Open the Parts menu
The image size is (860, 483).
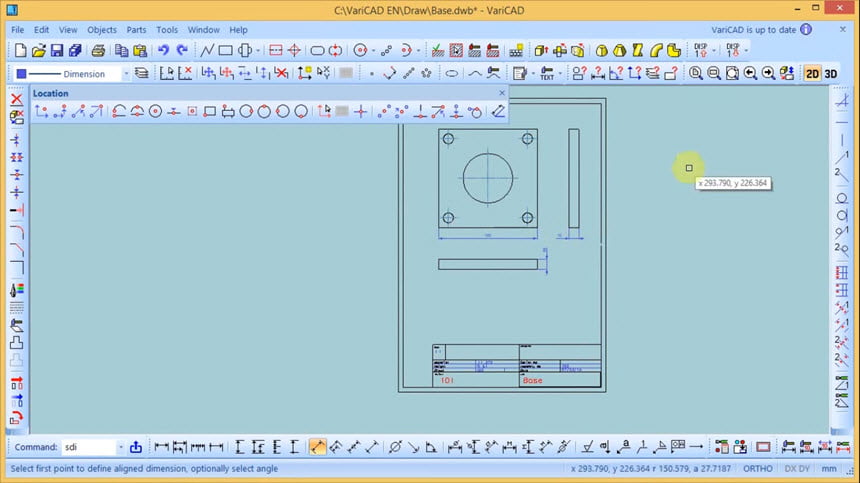coord(136,30)
